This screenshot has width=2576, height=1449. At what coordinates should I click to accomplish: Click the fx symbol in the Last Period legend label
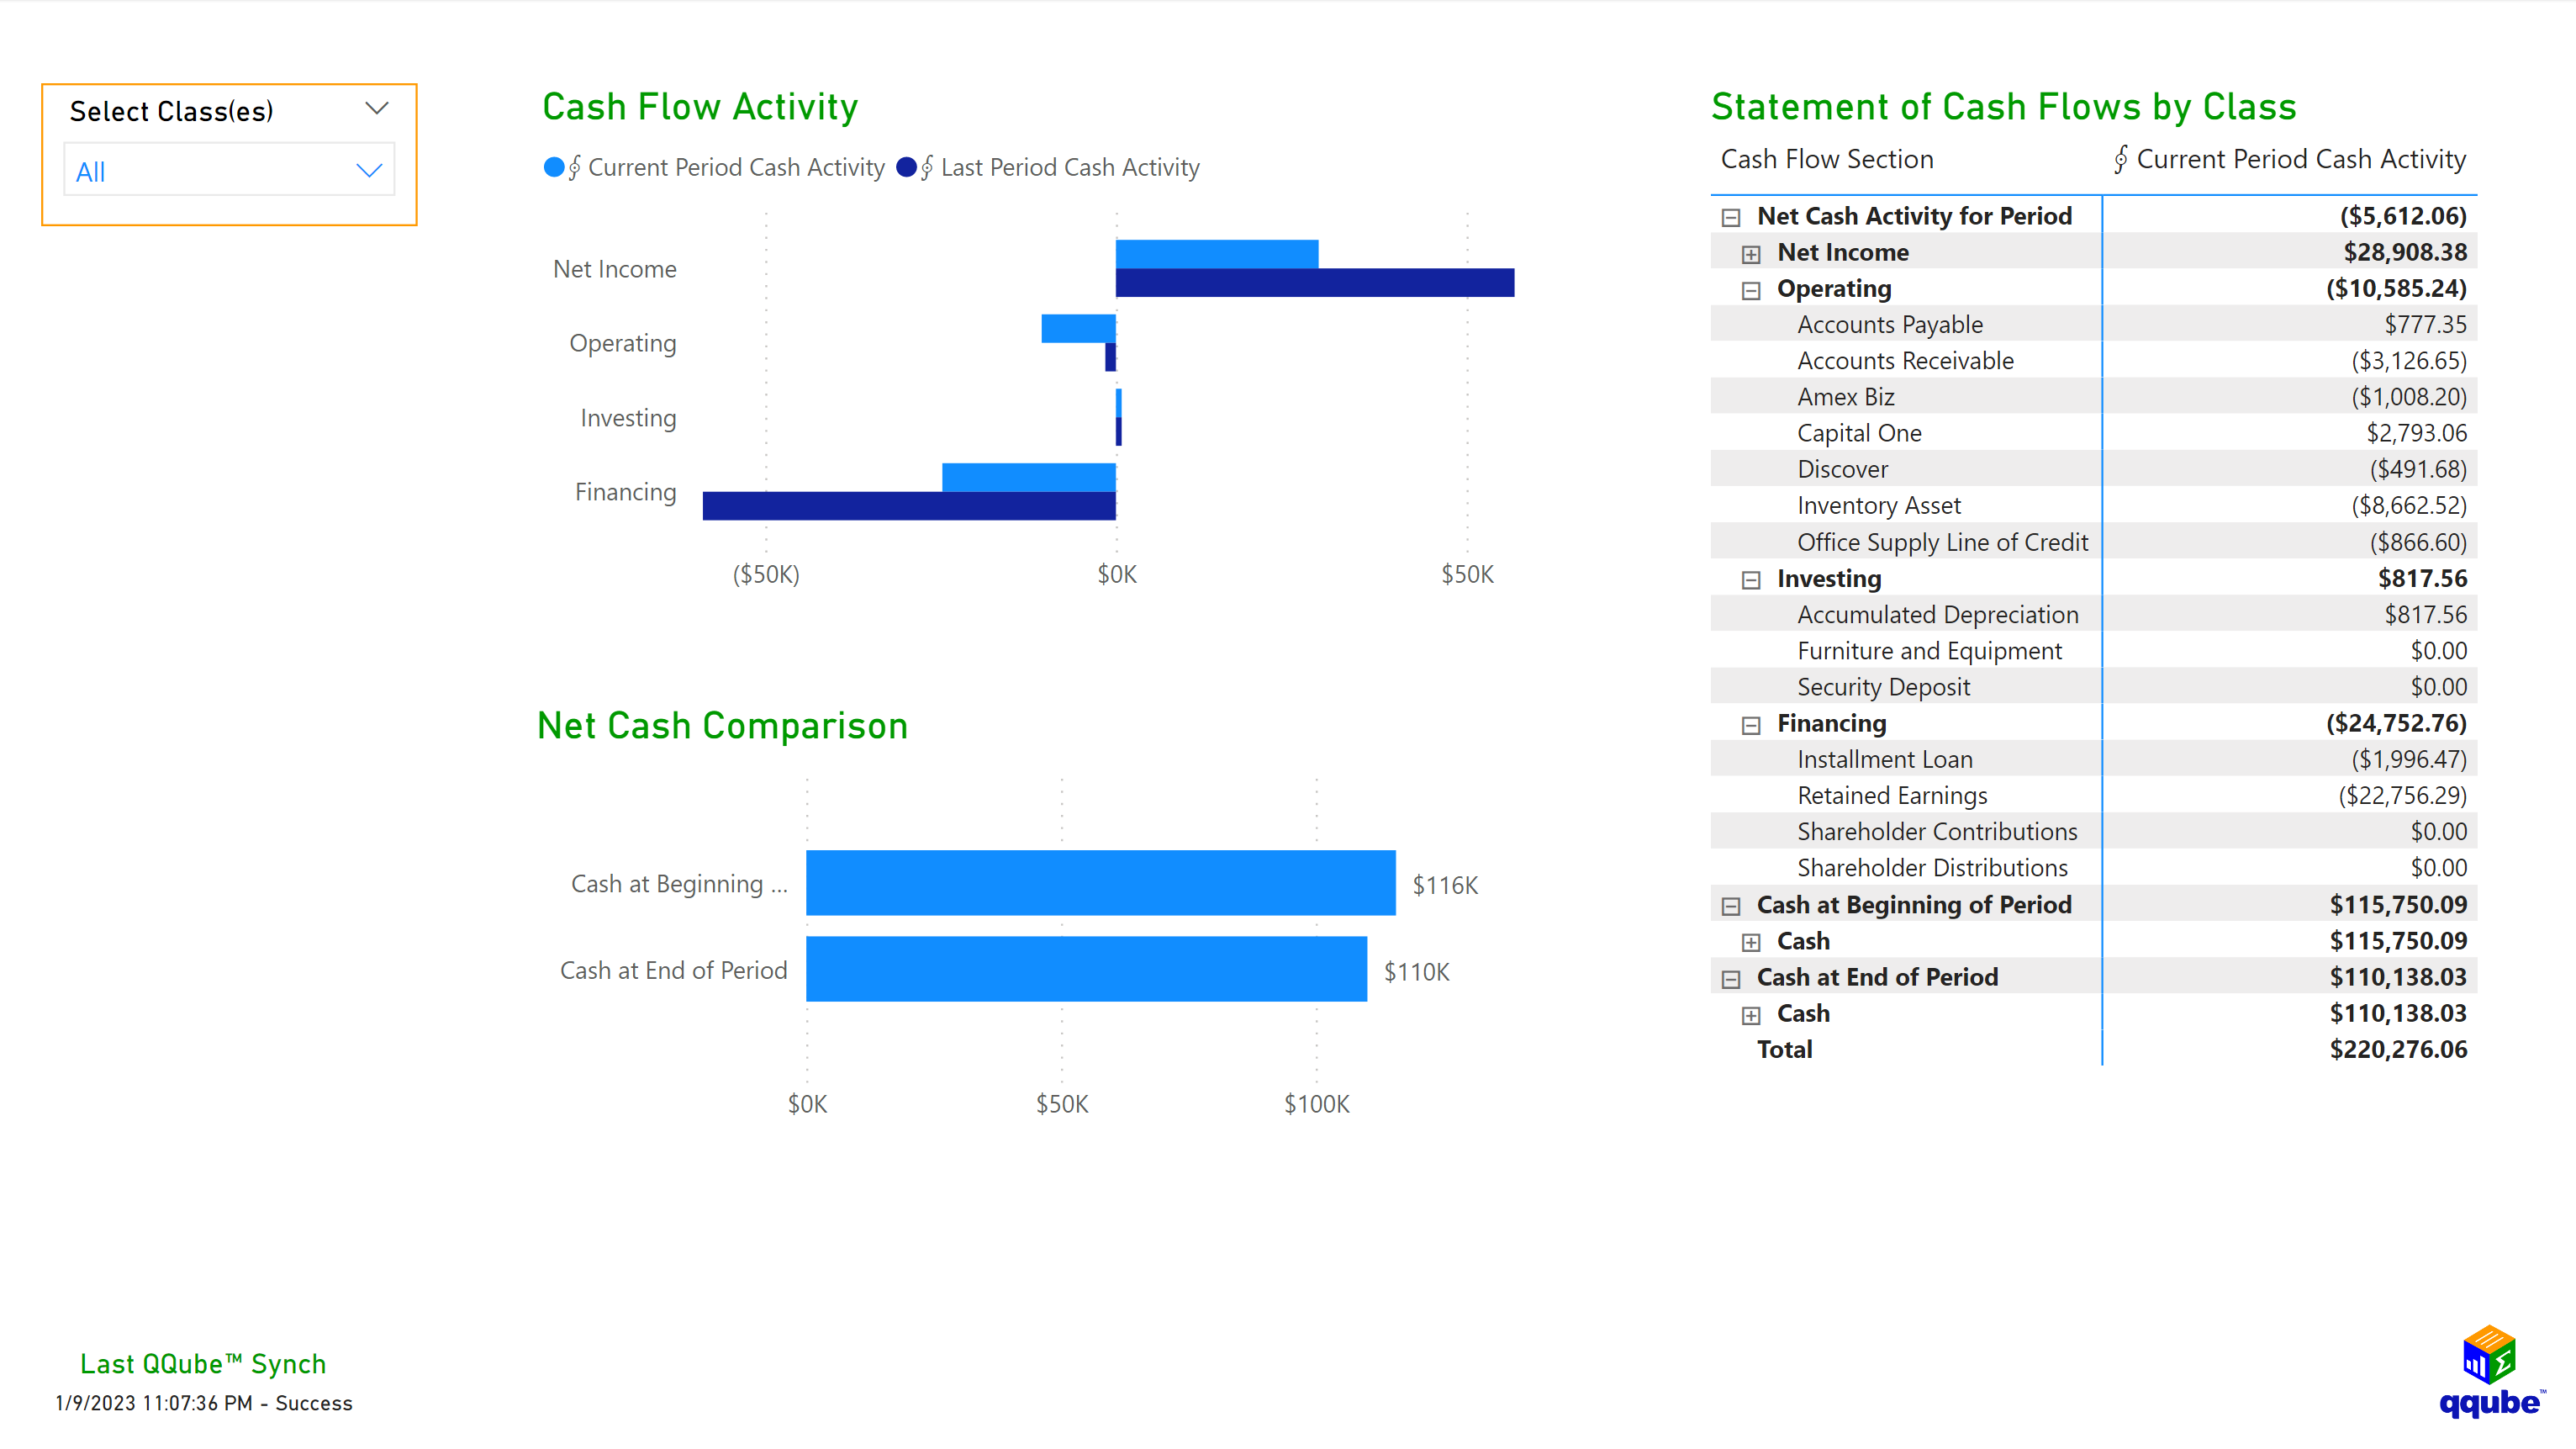(926, 167)
